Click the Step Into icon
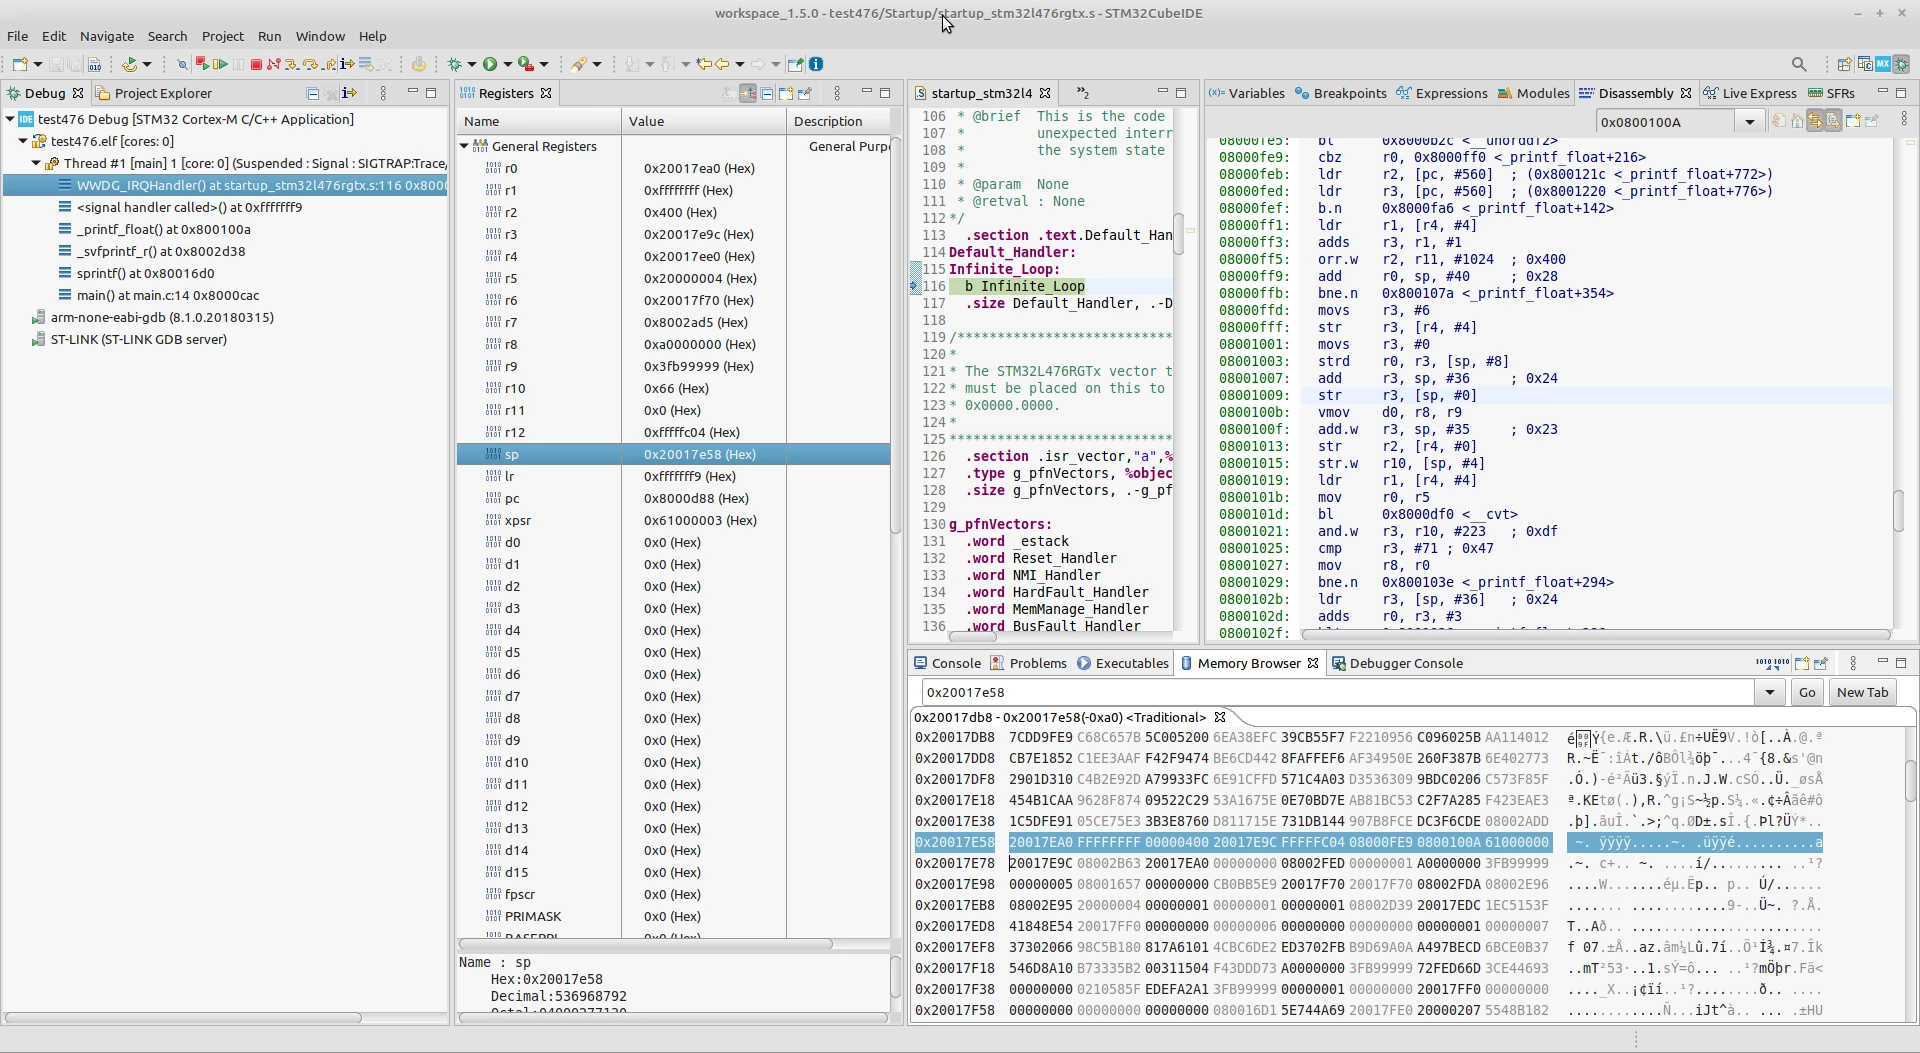Image resolution: width=1920 pixels, height=1053 pixels. pos(291,64)
